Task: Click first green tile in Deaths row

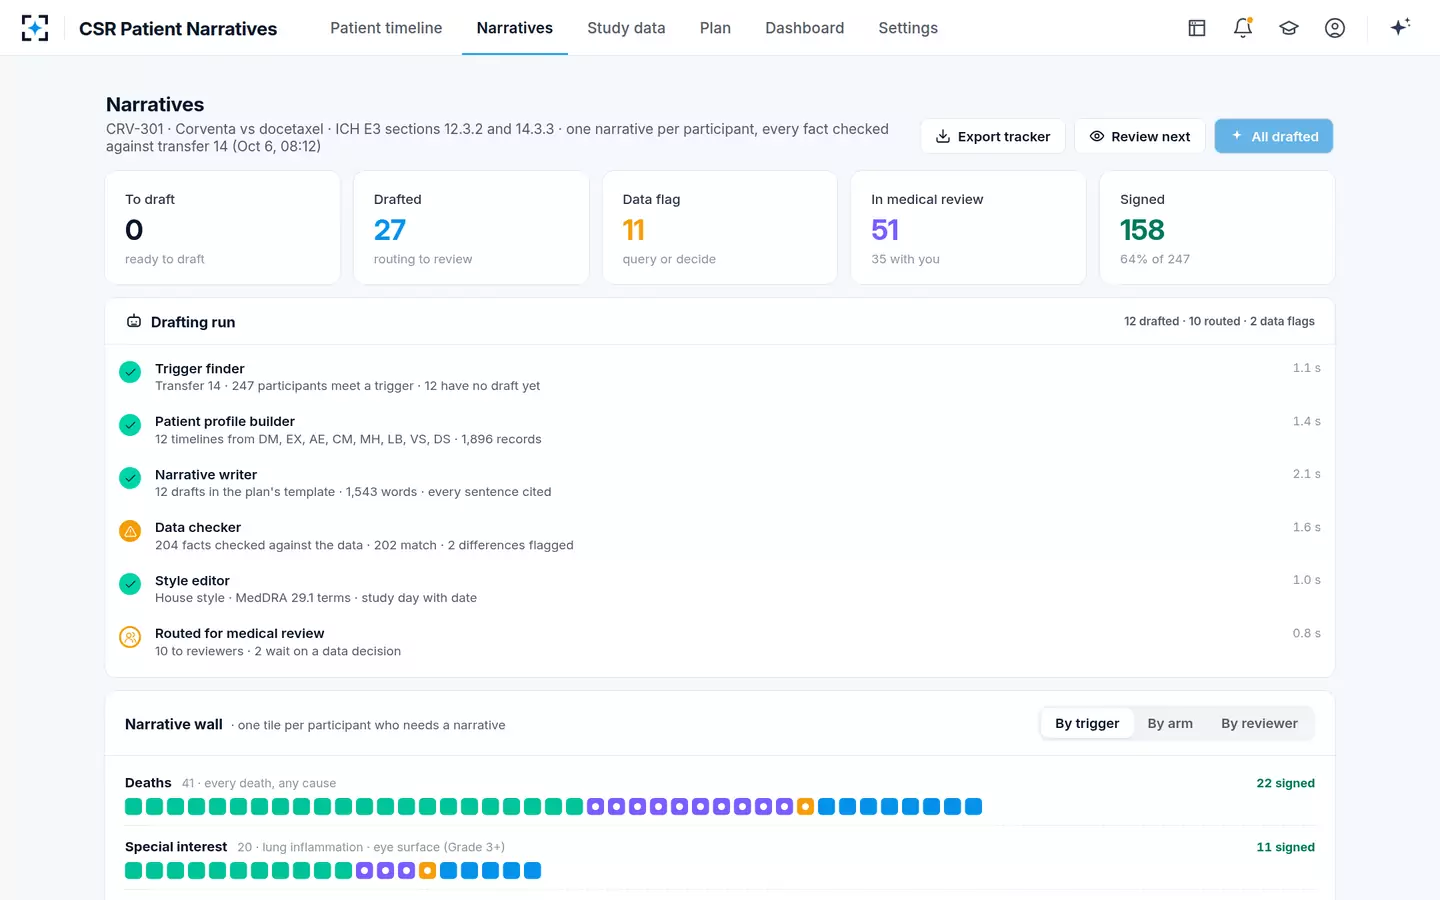Action: (x=133, y=806)
